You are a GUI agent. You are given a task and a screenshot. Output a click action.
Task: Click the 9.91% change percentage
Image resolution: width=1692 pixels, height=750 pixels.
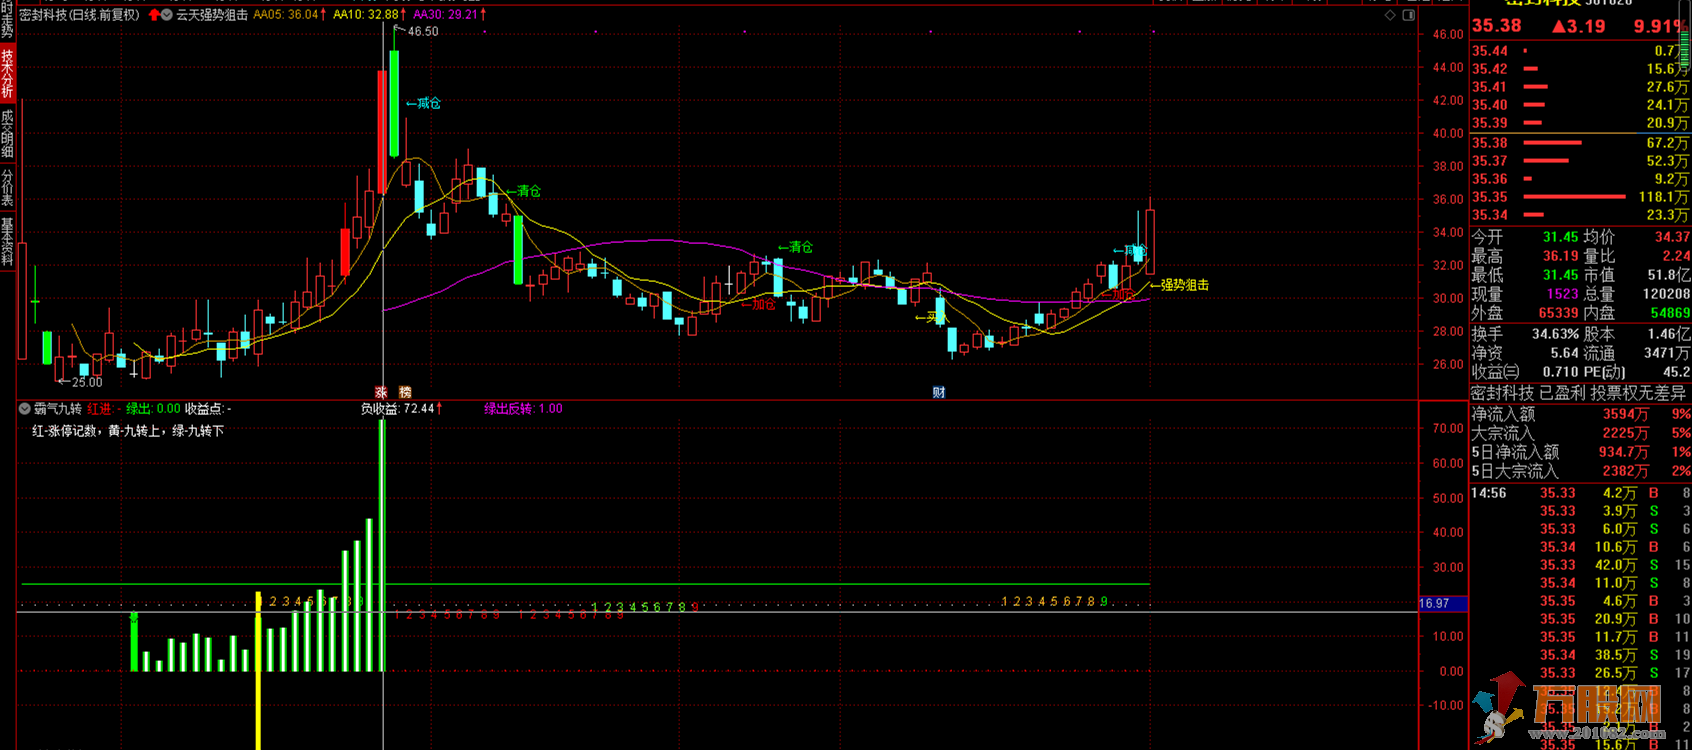(1658, 26)
